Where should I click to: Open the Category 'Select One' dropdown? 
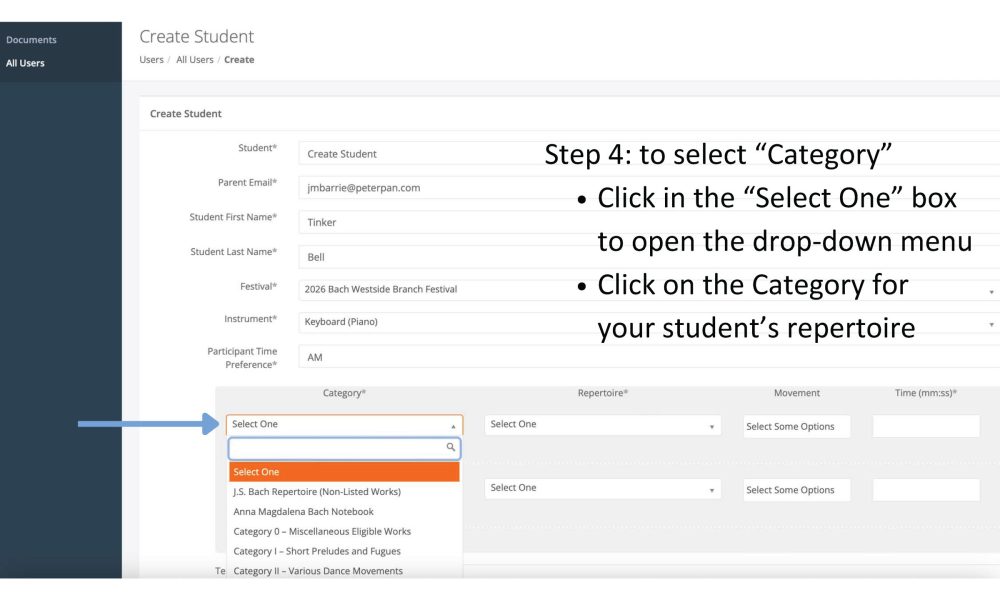(344, 425)
